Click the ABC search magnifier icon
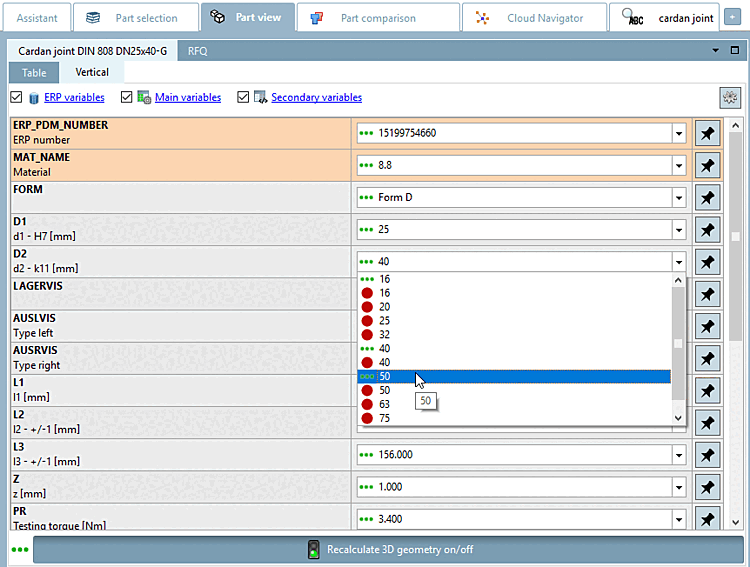The image size is (750, 567). click(x=632, y=17)
